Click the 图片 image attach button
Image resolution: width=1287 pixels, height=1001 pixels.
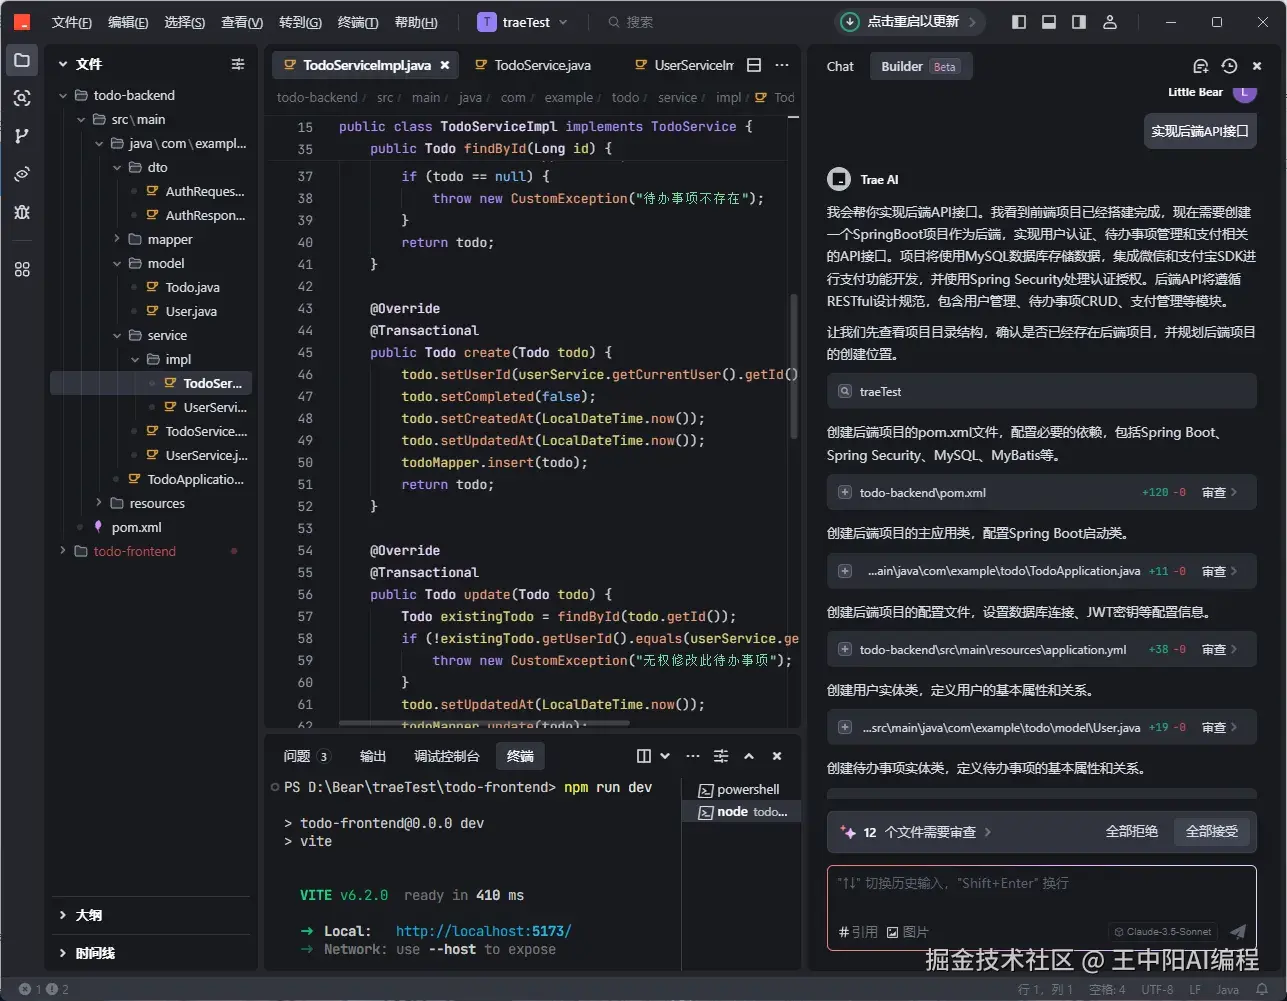[x=908, y=932]
